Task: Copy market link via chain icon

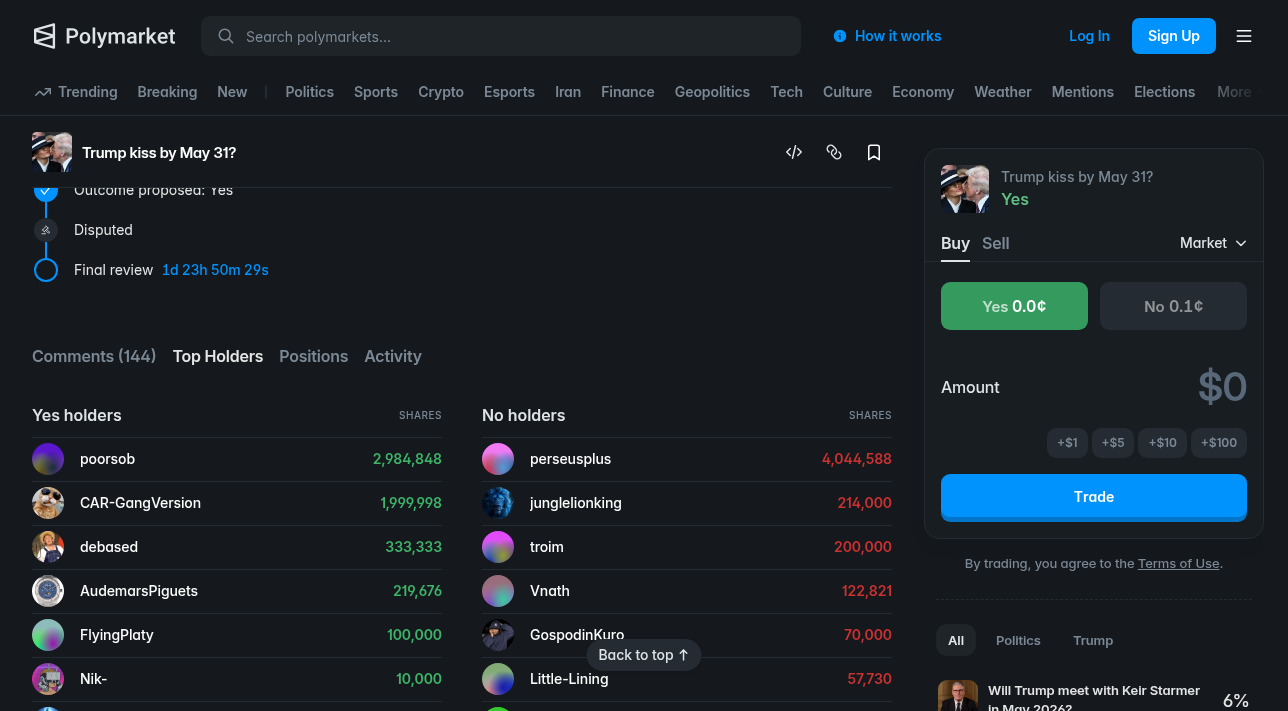Action: click(834, 152)
